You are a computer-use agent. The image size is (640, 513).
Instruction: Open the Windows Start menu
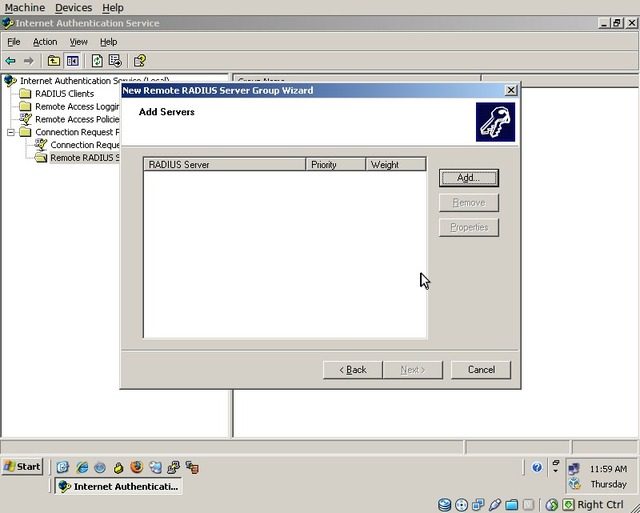click(x=22, y=467)
